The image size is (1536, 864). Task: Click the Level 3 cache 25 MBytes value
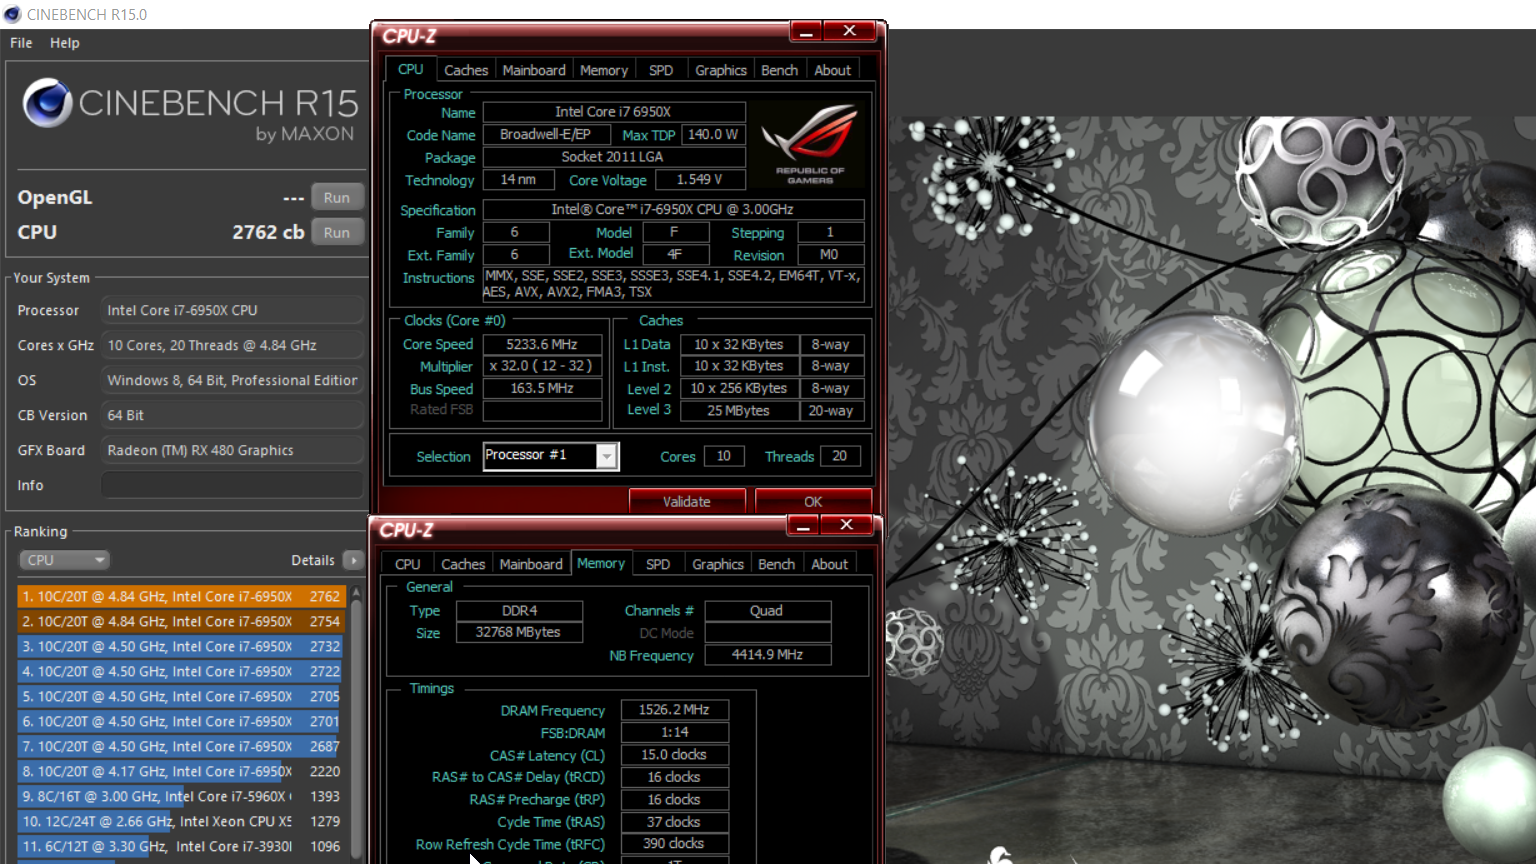pos(739,410)
